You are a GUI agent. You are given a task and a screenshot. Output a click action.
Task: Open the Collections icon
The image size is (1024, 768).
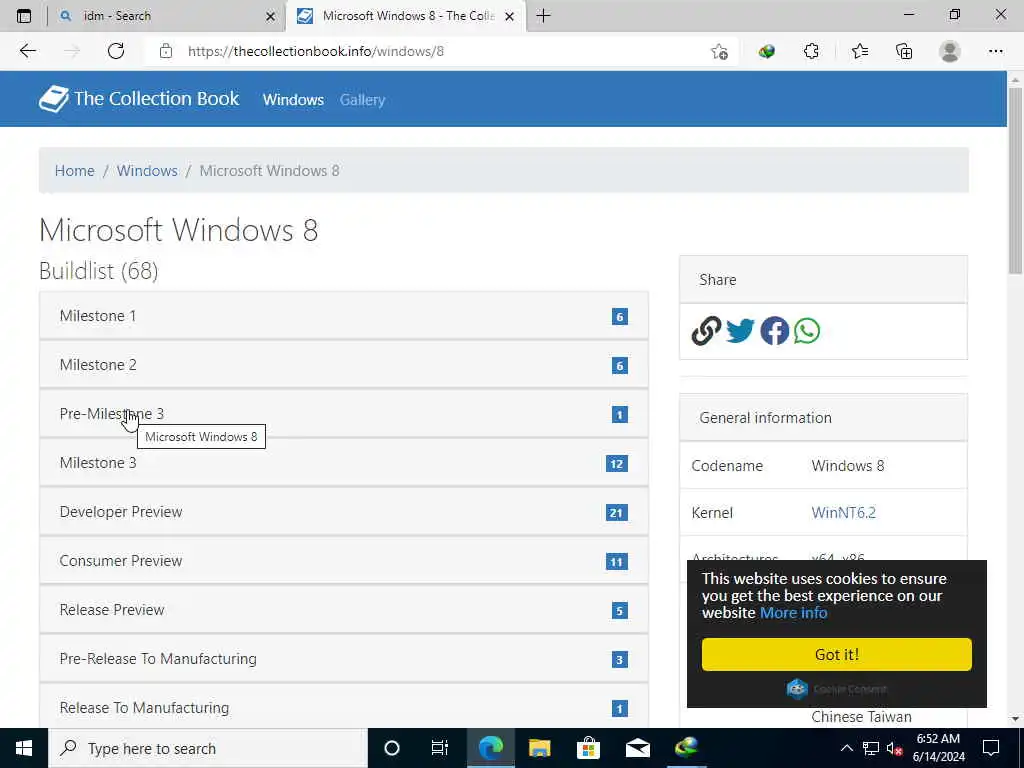[904, 51]
